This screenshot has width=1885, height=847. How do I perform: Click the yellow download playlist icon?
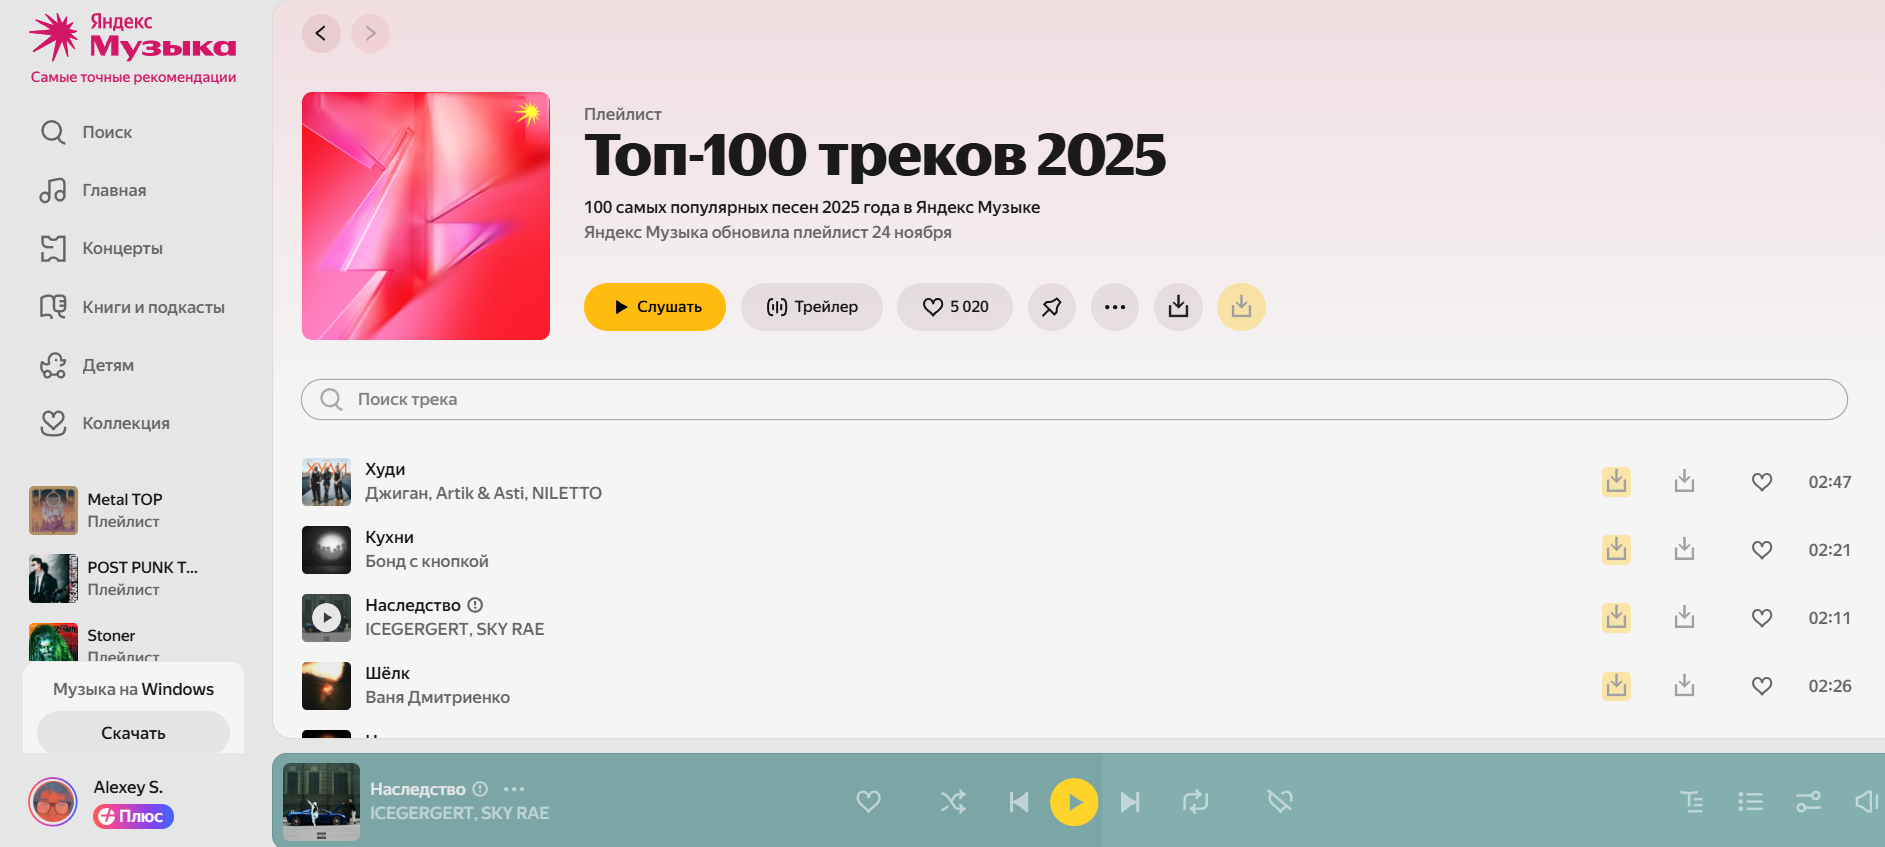click(1241, 307)
